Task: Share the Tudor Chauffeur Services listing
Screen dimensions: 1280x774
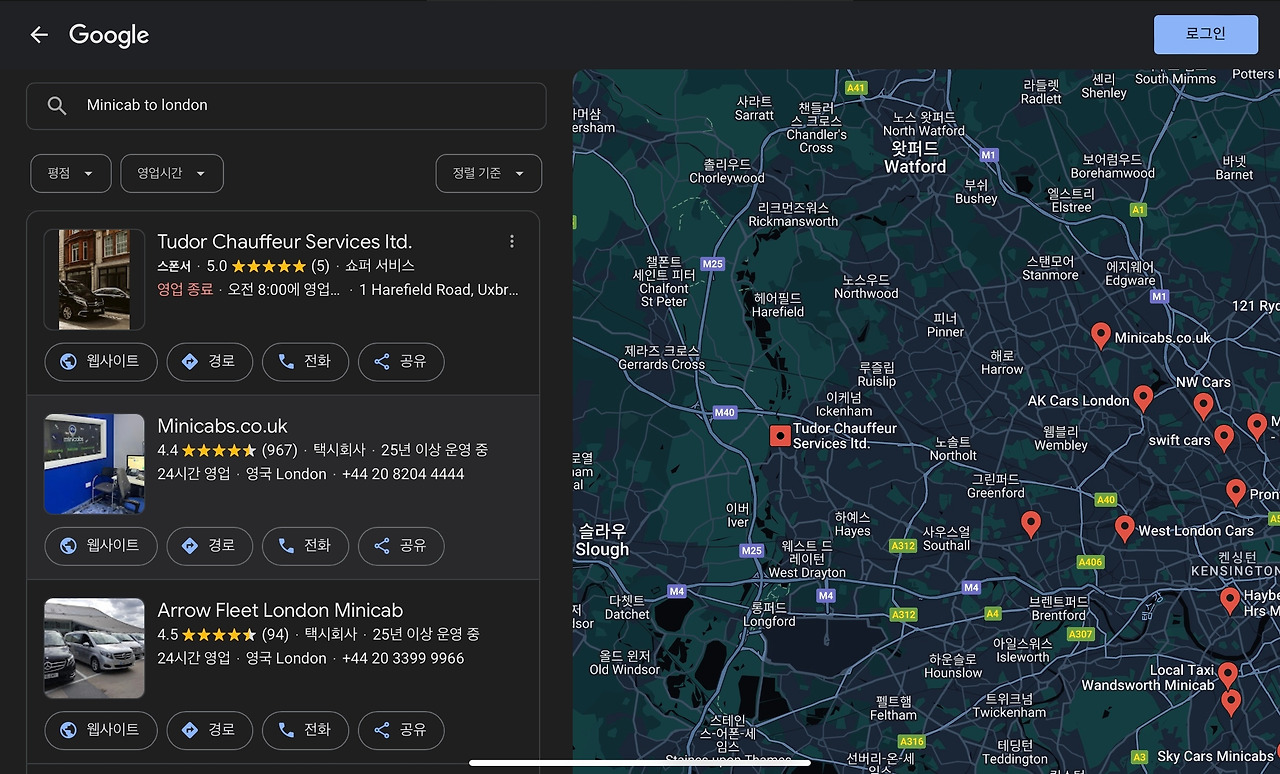Action: 401,362
